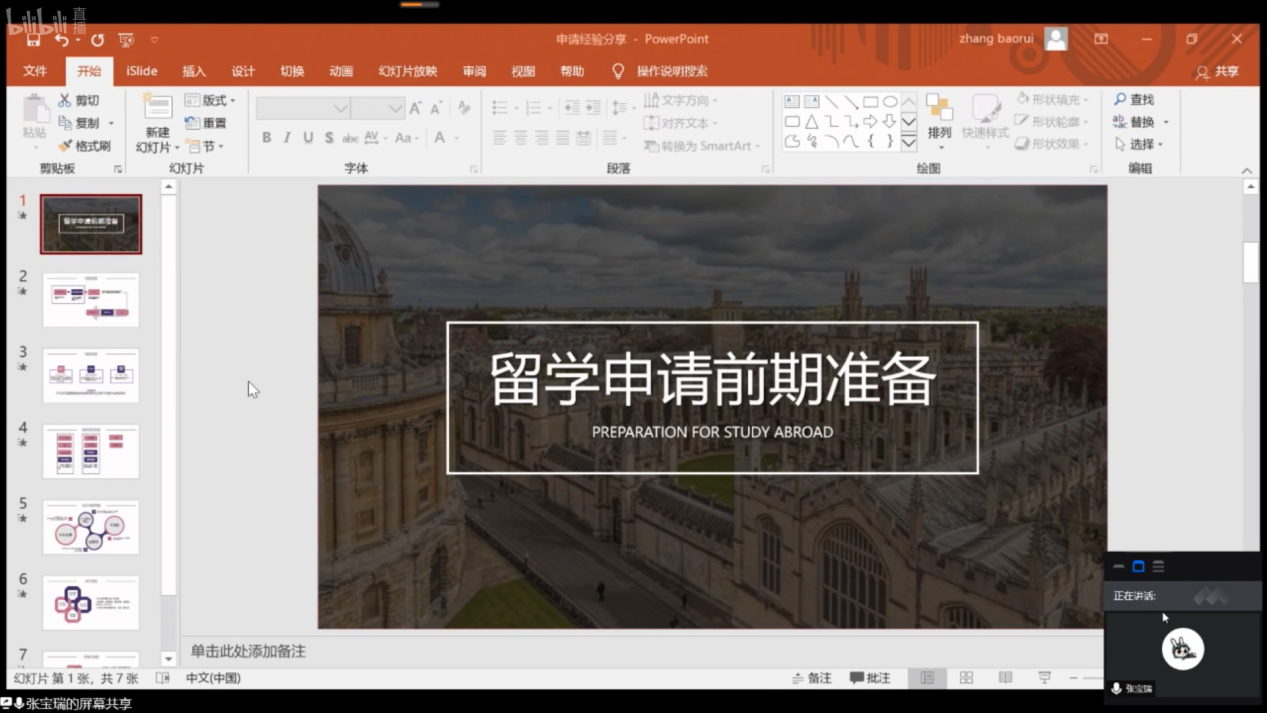Click the Find (查找) magnifier icon
Image resolution: width=1267 pixels, height=713 pixels.
1121,100
